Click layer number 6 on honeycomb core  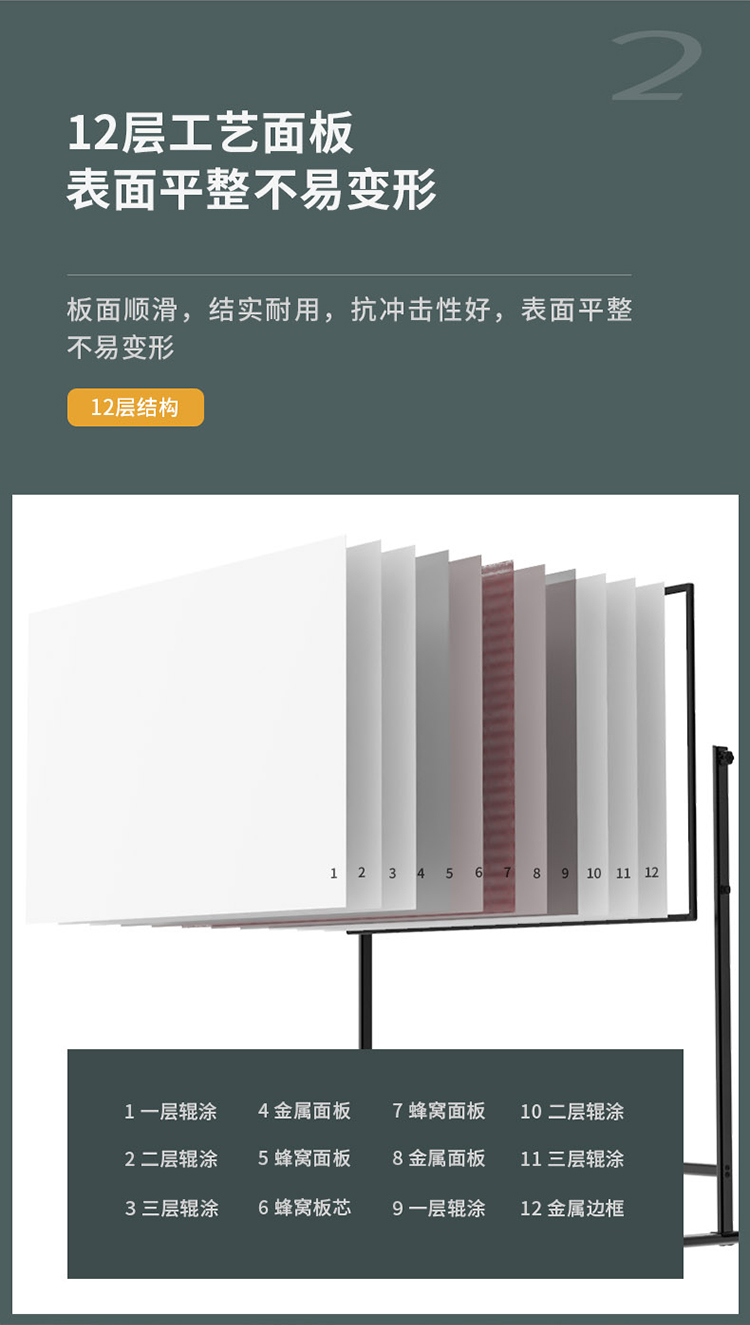coord(478,873)
